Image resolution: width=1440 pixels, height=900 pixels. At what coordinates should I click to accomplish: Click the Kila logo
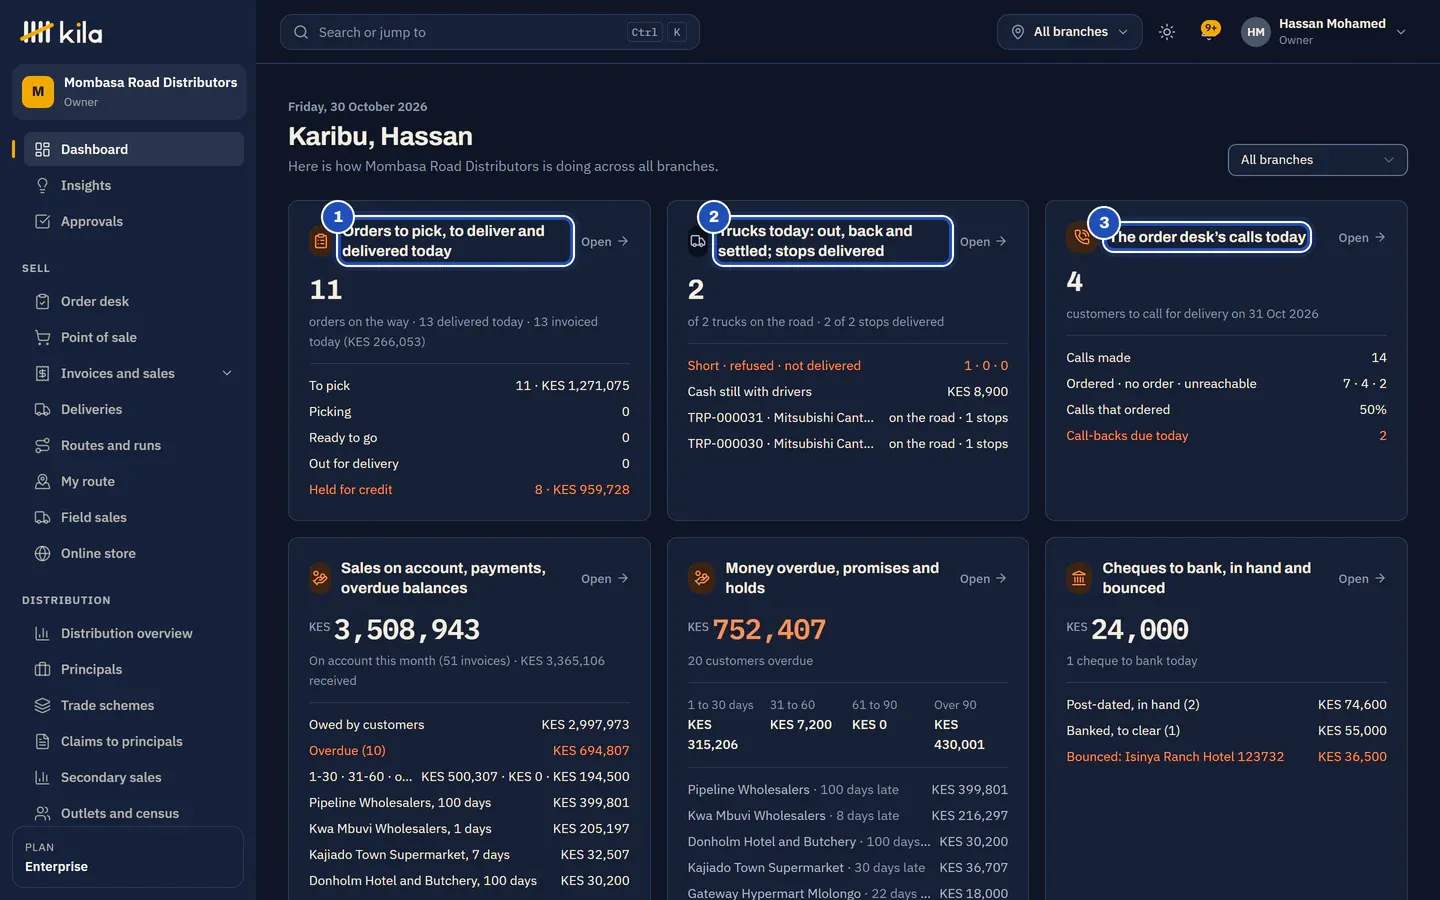(x=61, y=32)
